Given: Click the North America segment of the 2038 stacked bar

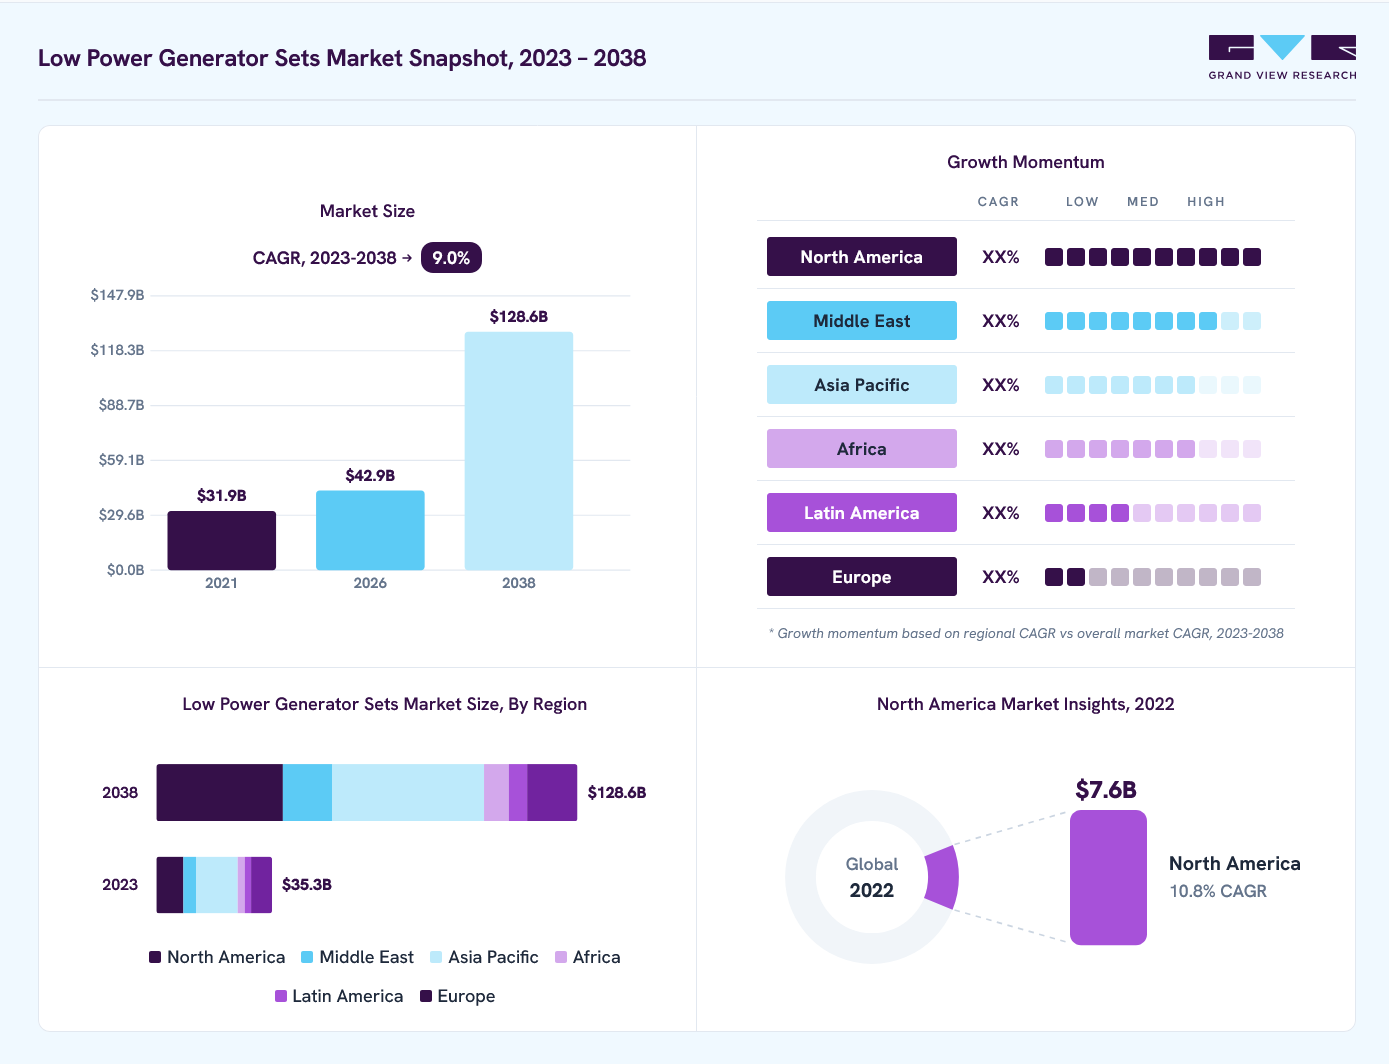Looking at the screenshot, I should [x=220, y=793].
